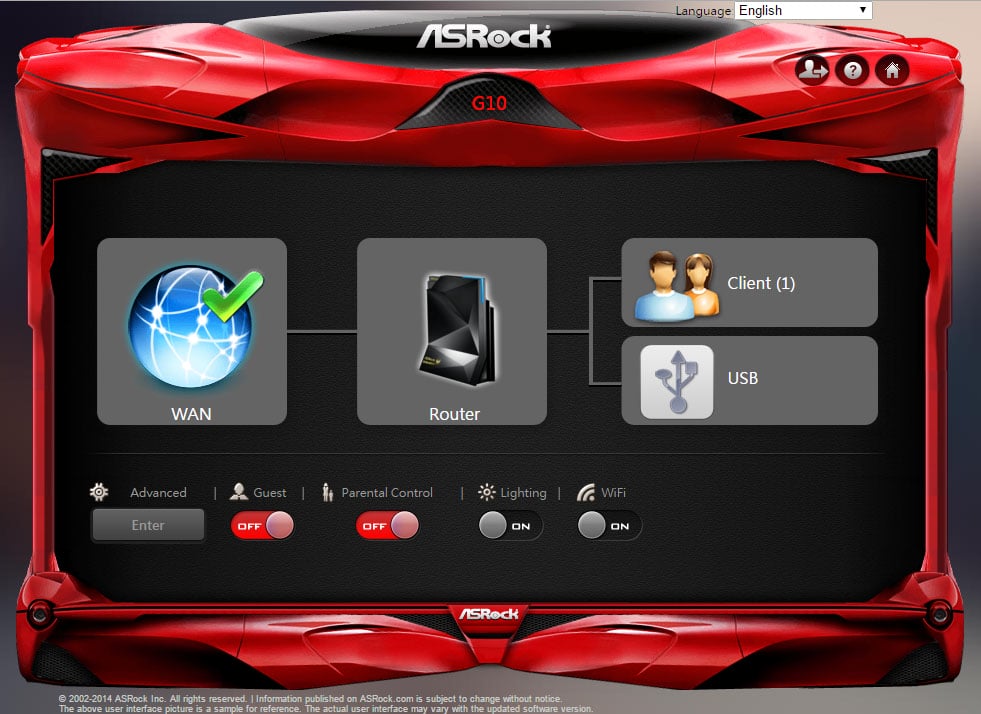Enter the Advanced settings button

148,525
